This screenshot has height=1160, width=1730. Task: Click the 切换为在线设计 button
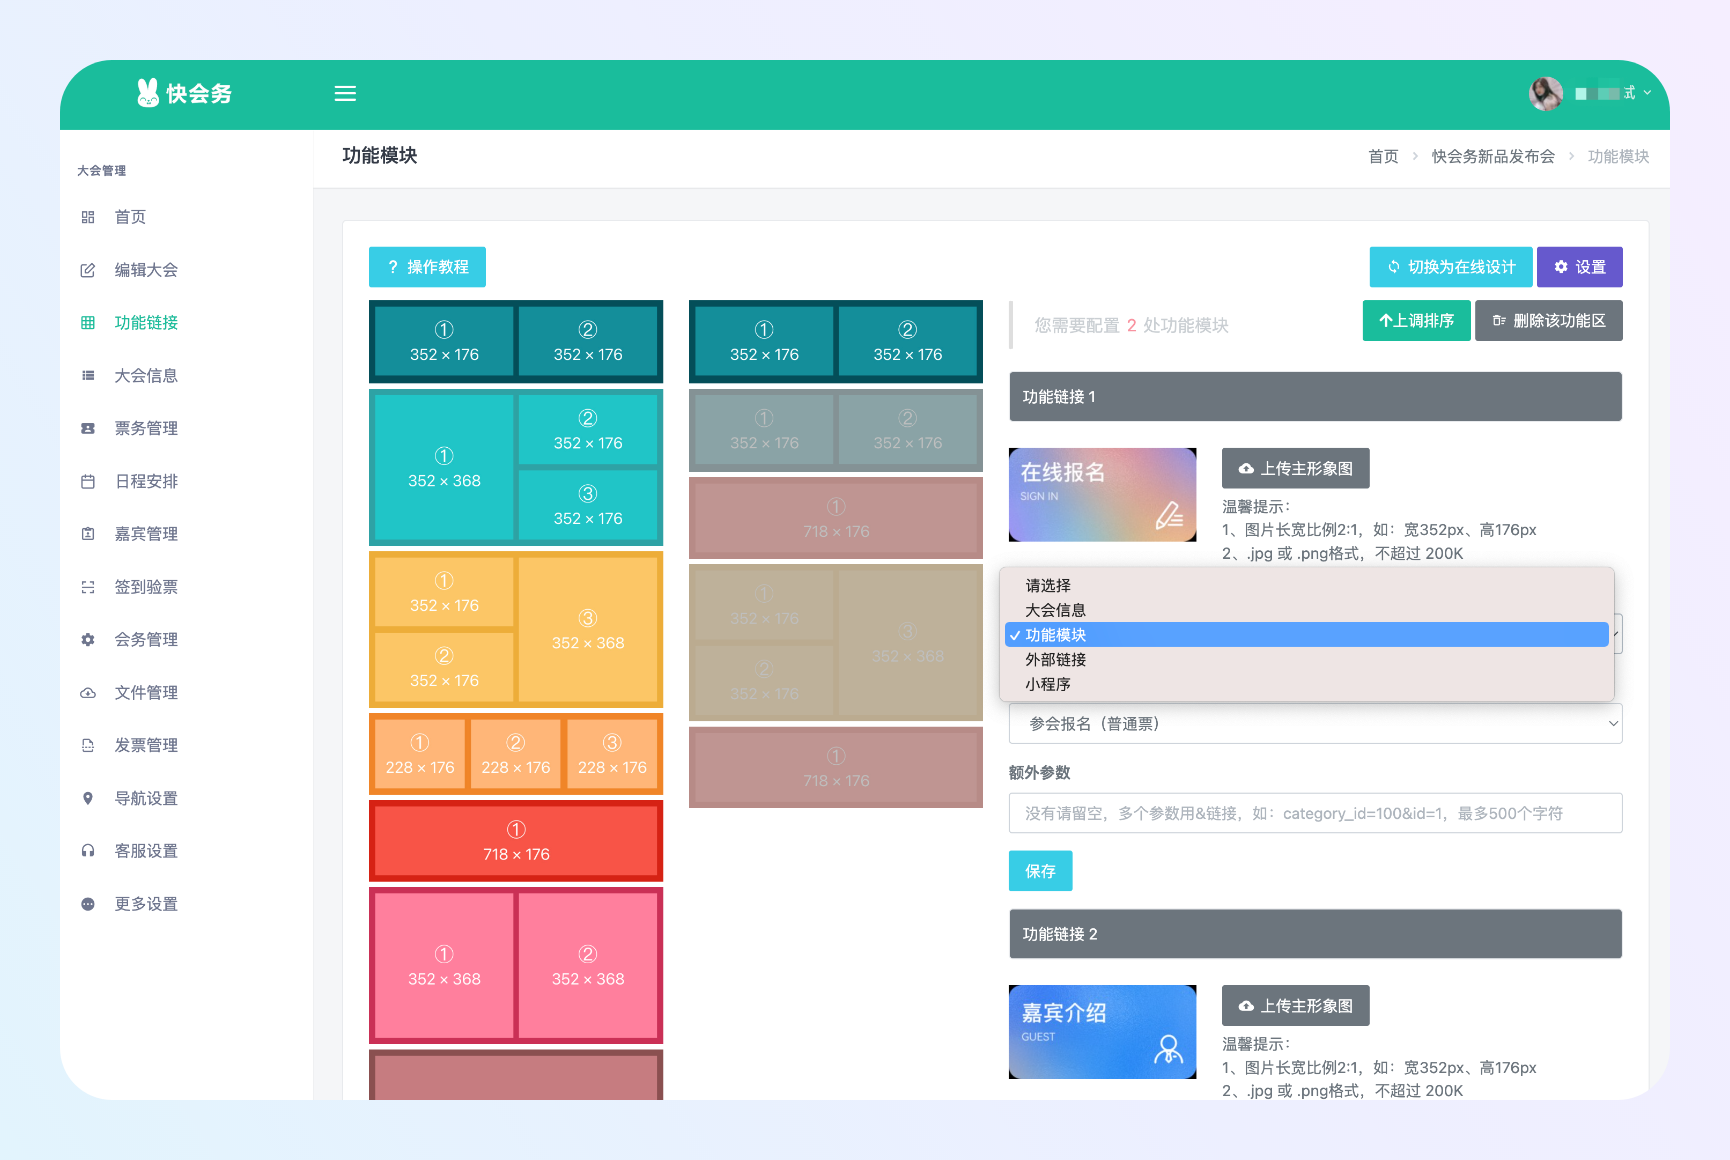pyautogui.click(x=1450, y=267)
